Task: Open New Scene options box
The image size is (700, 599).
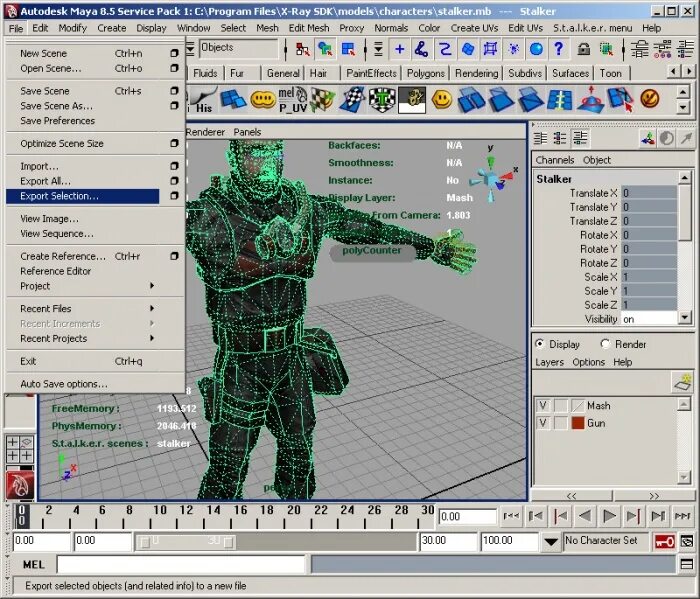Action: pyautogui.click(x=174, y=53)
